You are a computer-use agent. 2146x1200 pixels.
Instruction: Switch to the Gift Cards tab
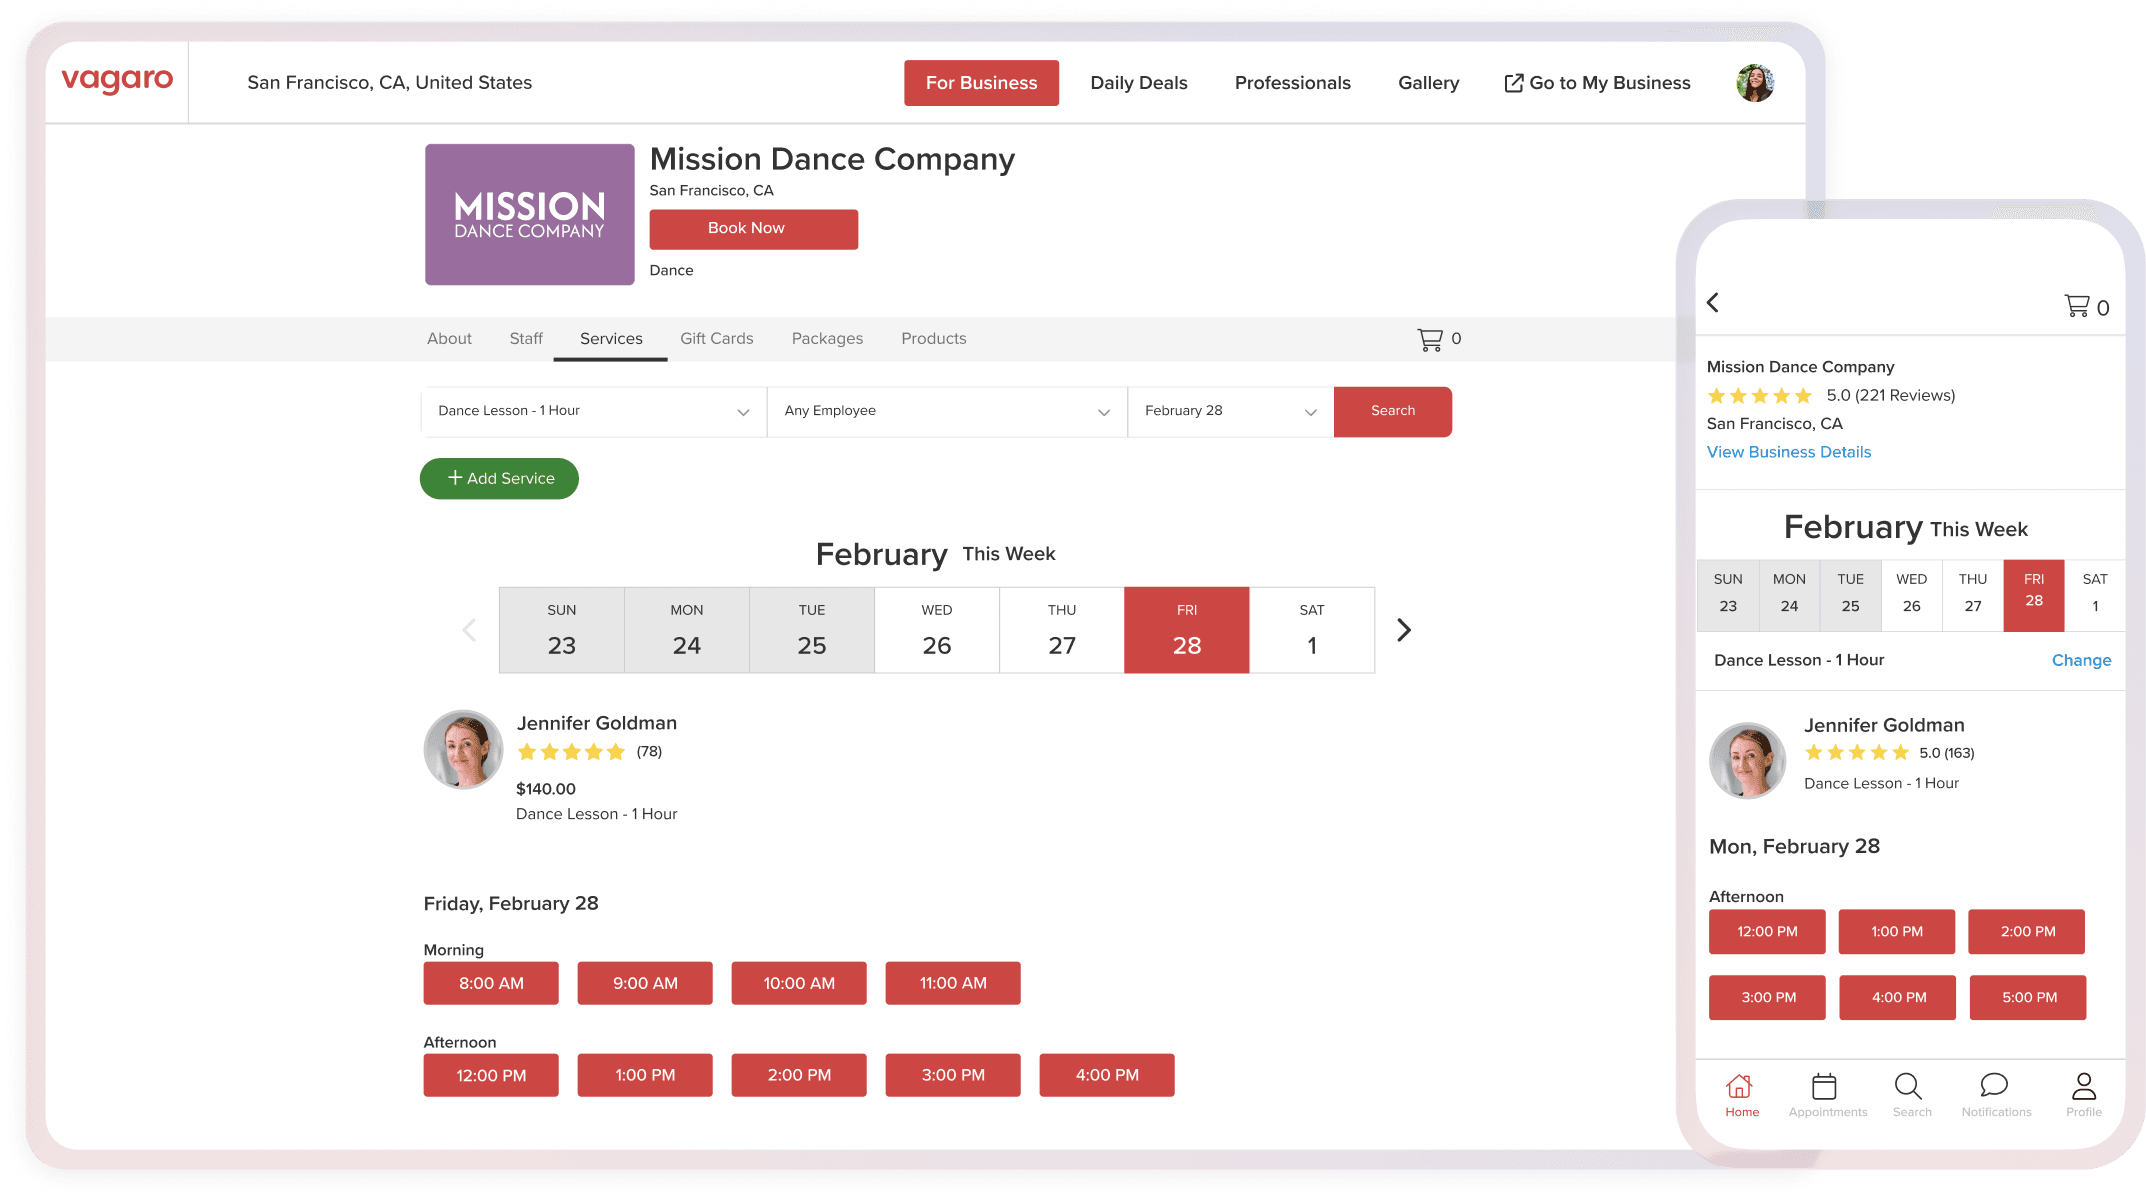(716, 339)
